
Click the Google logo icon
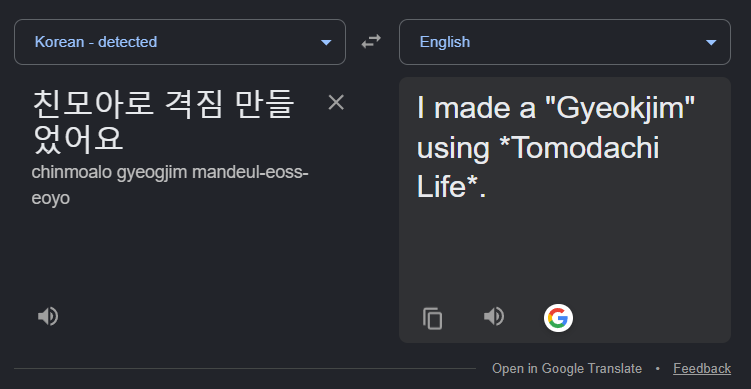[x=558, y=318]
